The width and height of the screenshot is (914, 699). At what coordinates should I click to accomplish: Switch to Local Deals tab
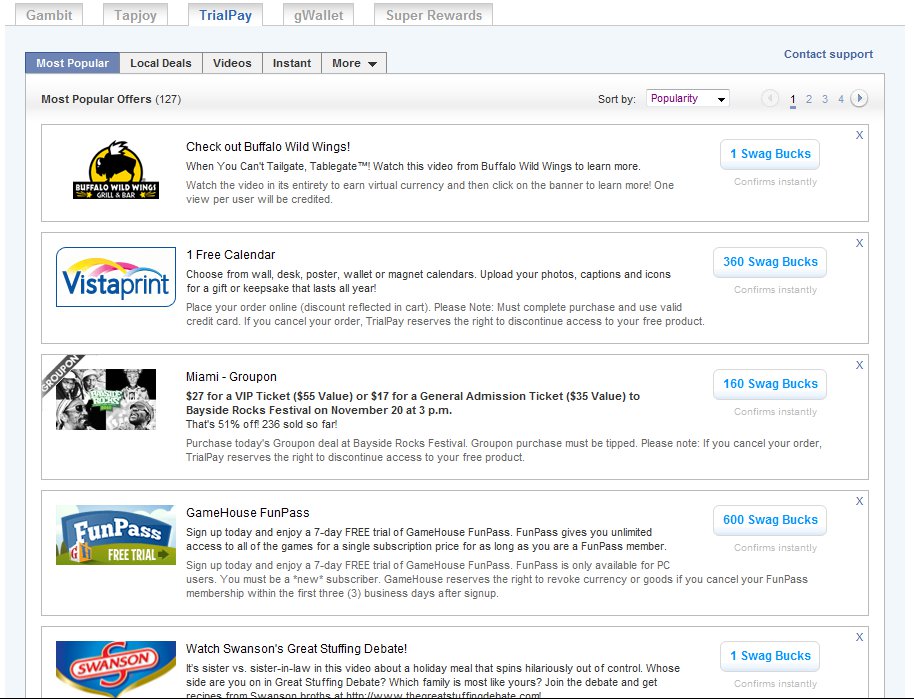click(161, 63)
